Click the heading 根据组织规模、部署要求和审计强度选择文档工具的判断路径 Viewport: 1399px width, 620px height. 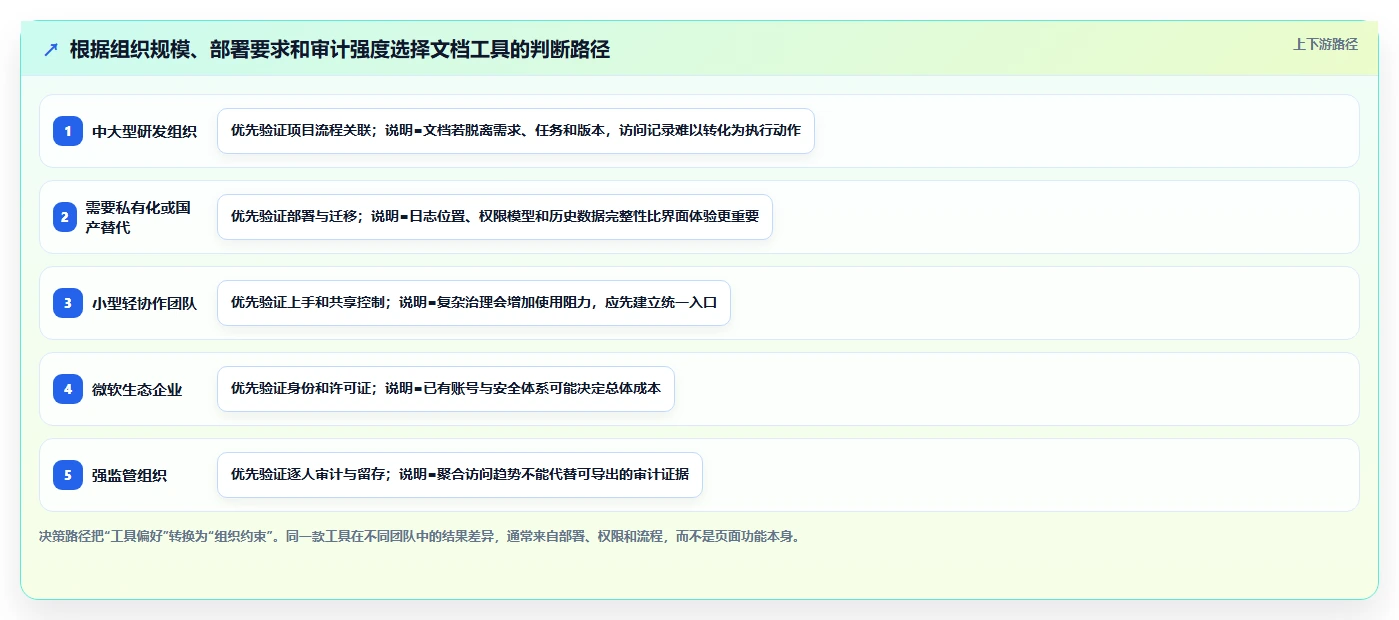(x=340, y=49)
